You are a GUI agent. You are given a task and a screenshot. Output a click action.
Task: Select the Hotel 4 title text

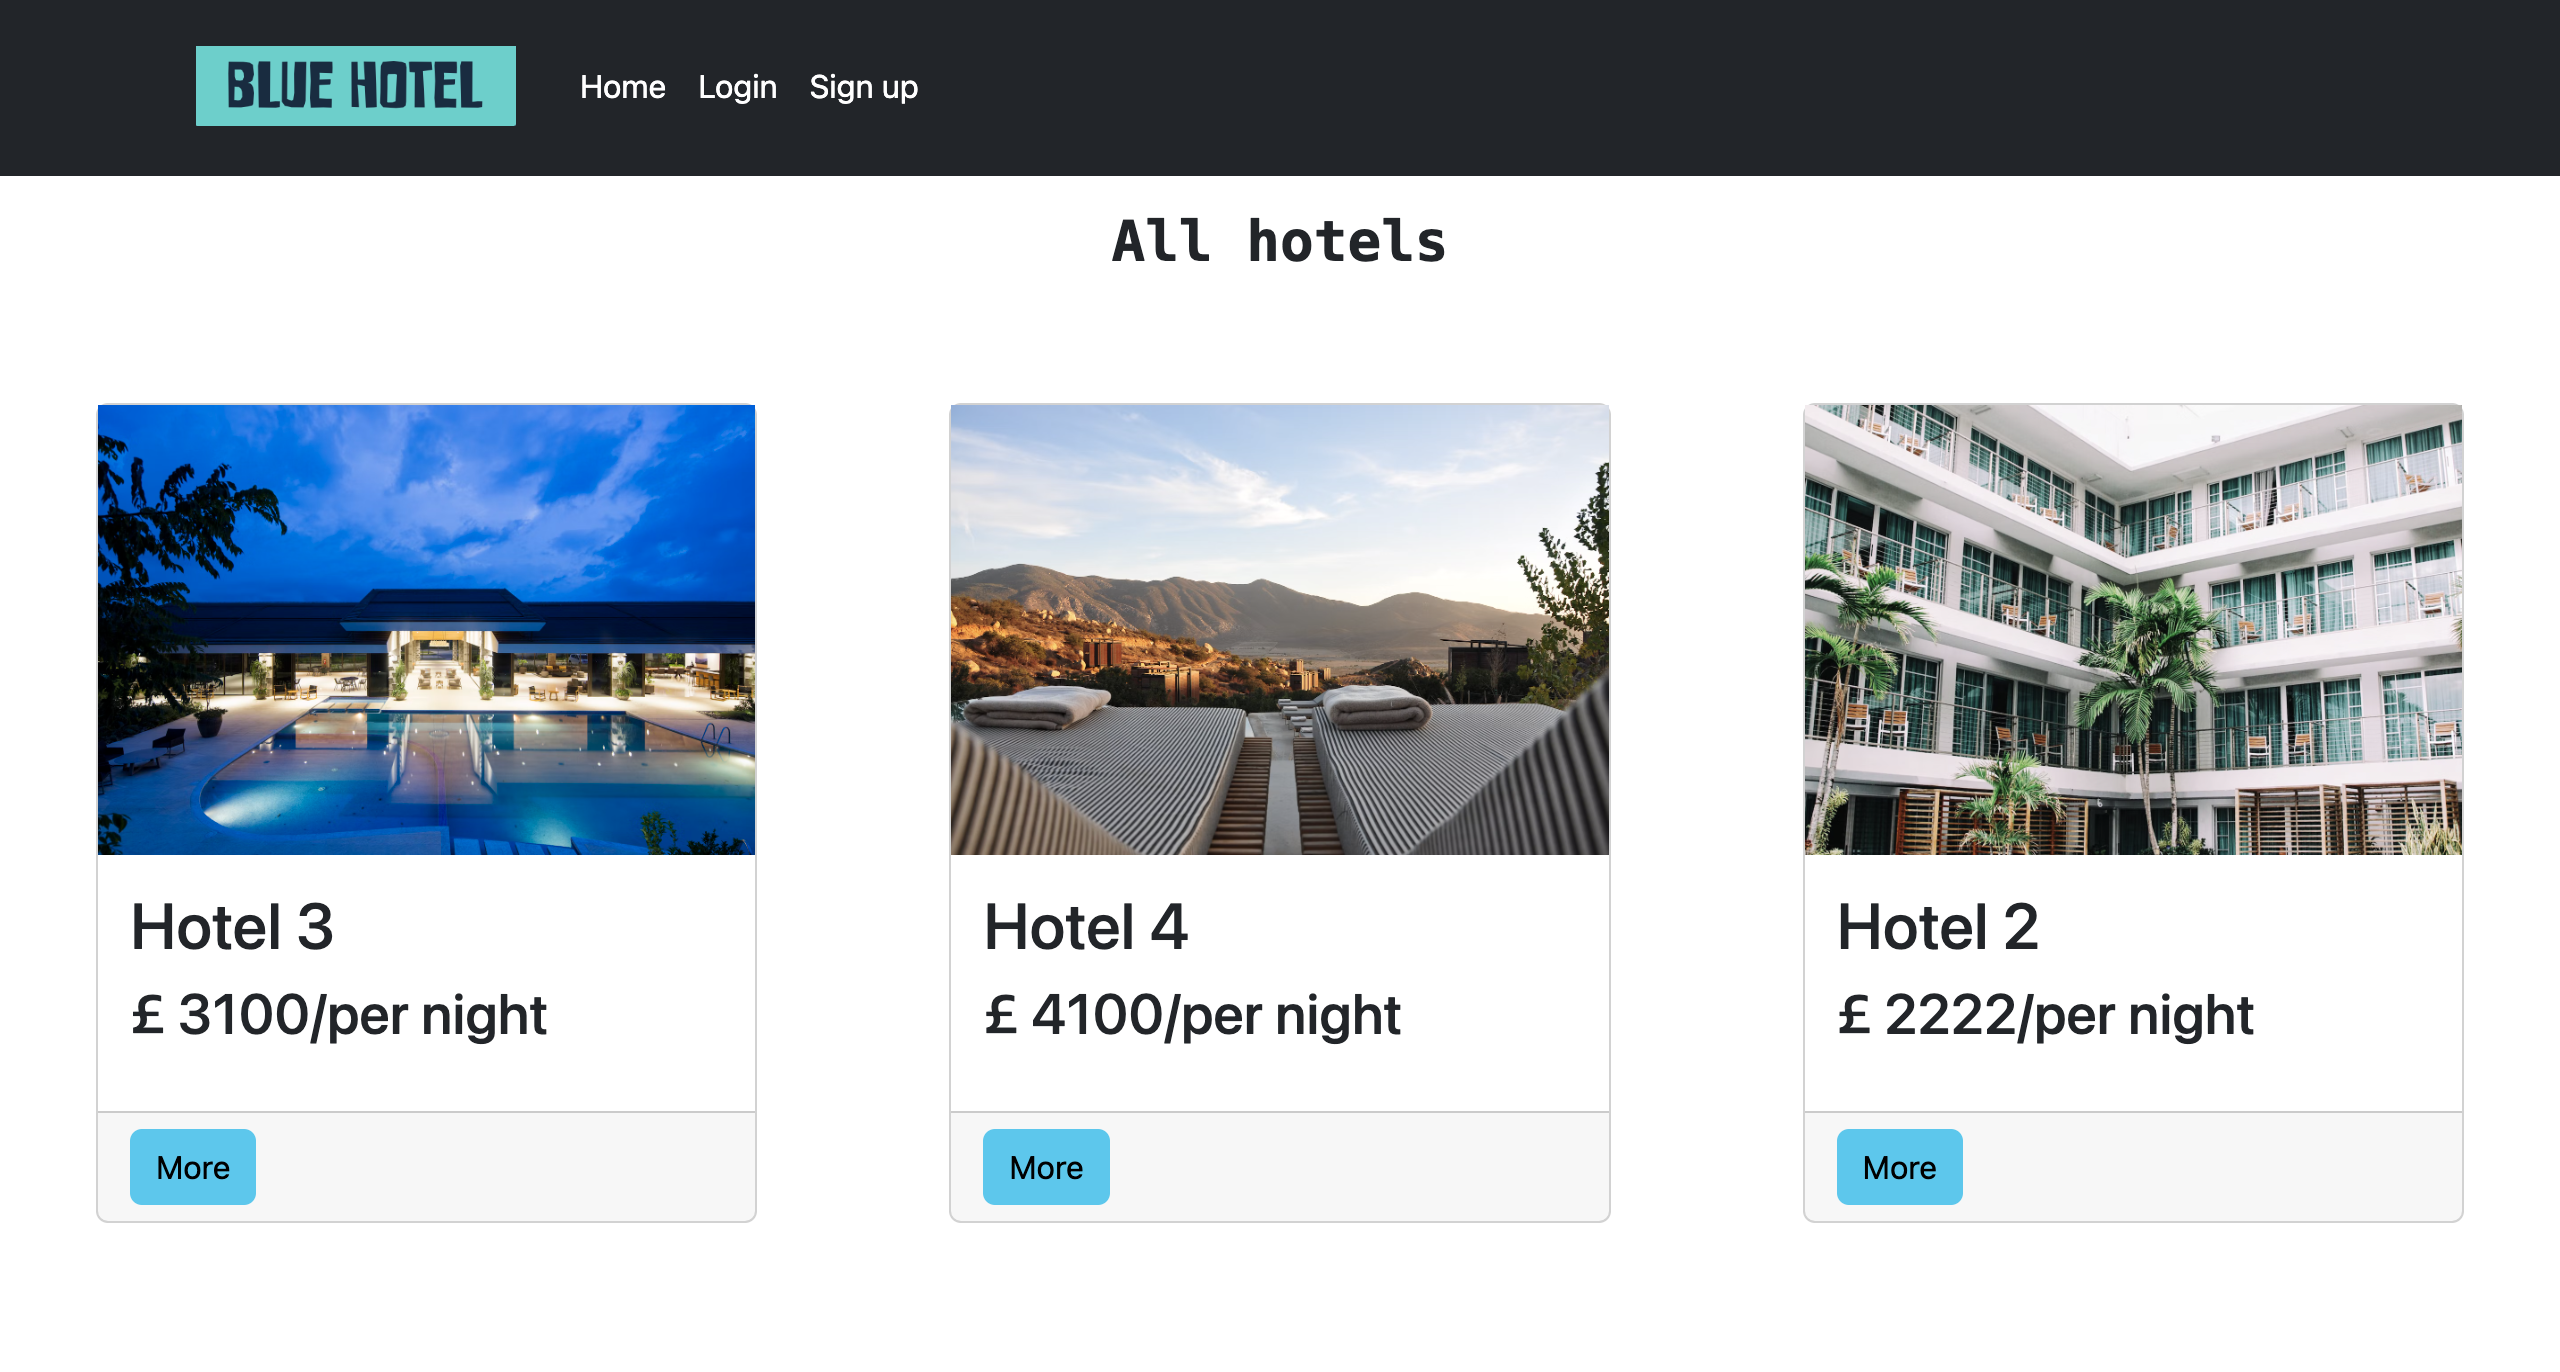tap(1086, 928)
